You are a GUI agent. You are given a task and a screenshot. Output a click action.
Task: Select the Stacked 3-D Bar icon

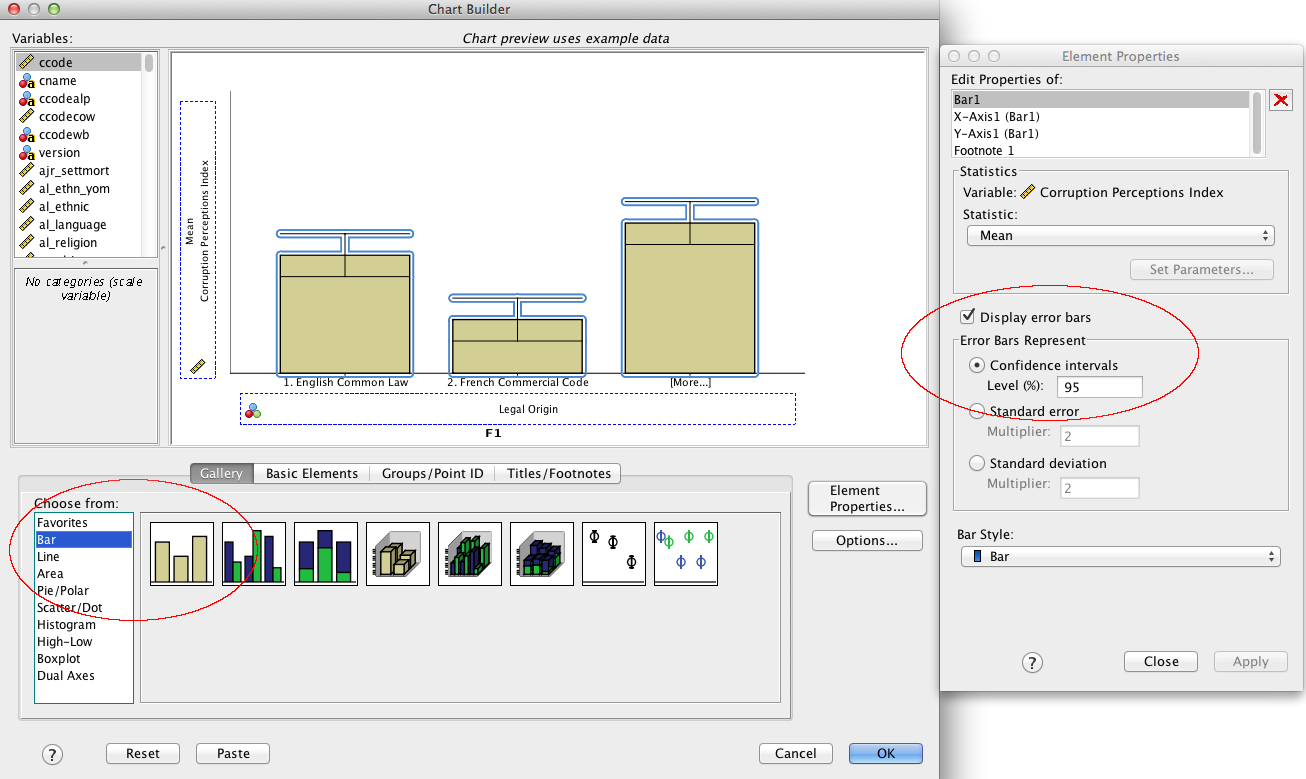coord(542,553)
